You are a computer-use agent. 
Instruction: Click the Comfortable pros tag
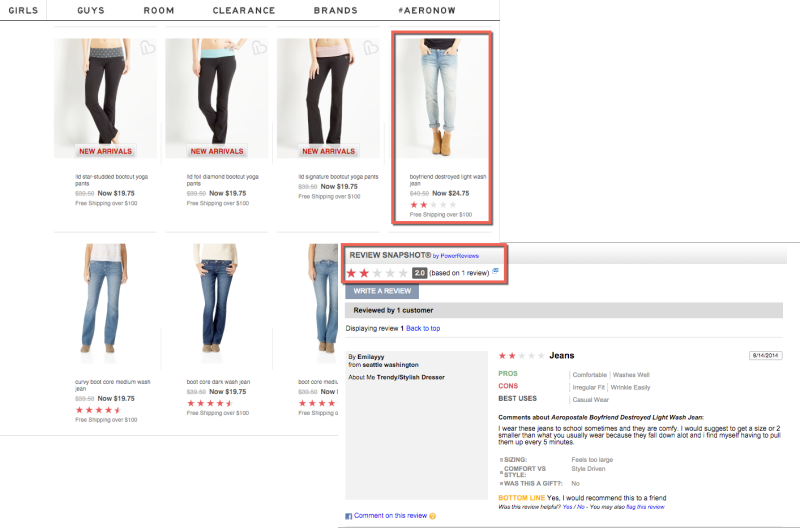pyautogui.click(x=590, y=375)
